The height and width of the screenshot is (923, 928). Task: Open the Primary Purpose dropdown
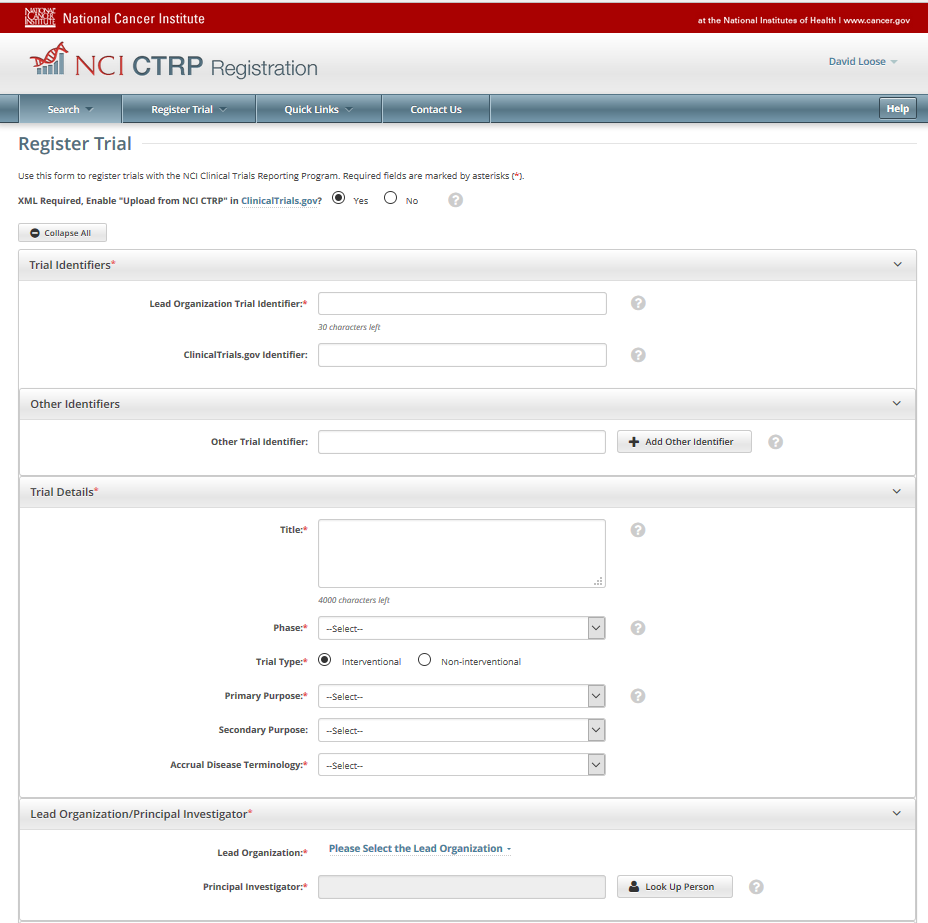pos(462,696)
